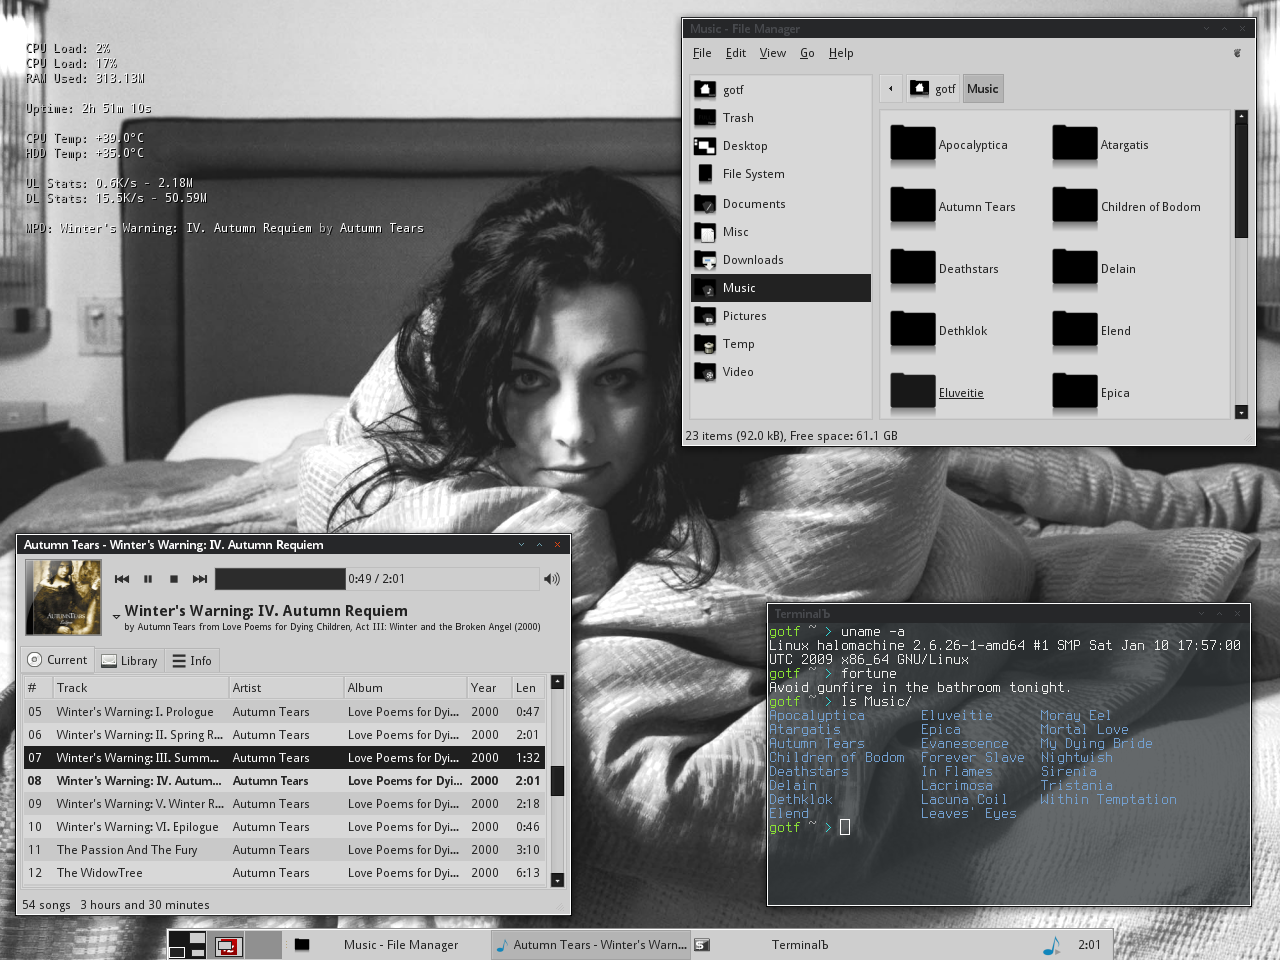Select track 12 The WidowTree
Screen dimensions: 1280x960
[285, 873]
